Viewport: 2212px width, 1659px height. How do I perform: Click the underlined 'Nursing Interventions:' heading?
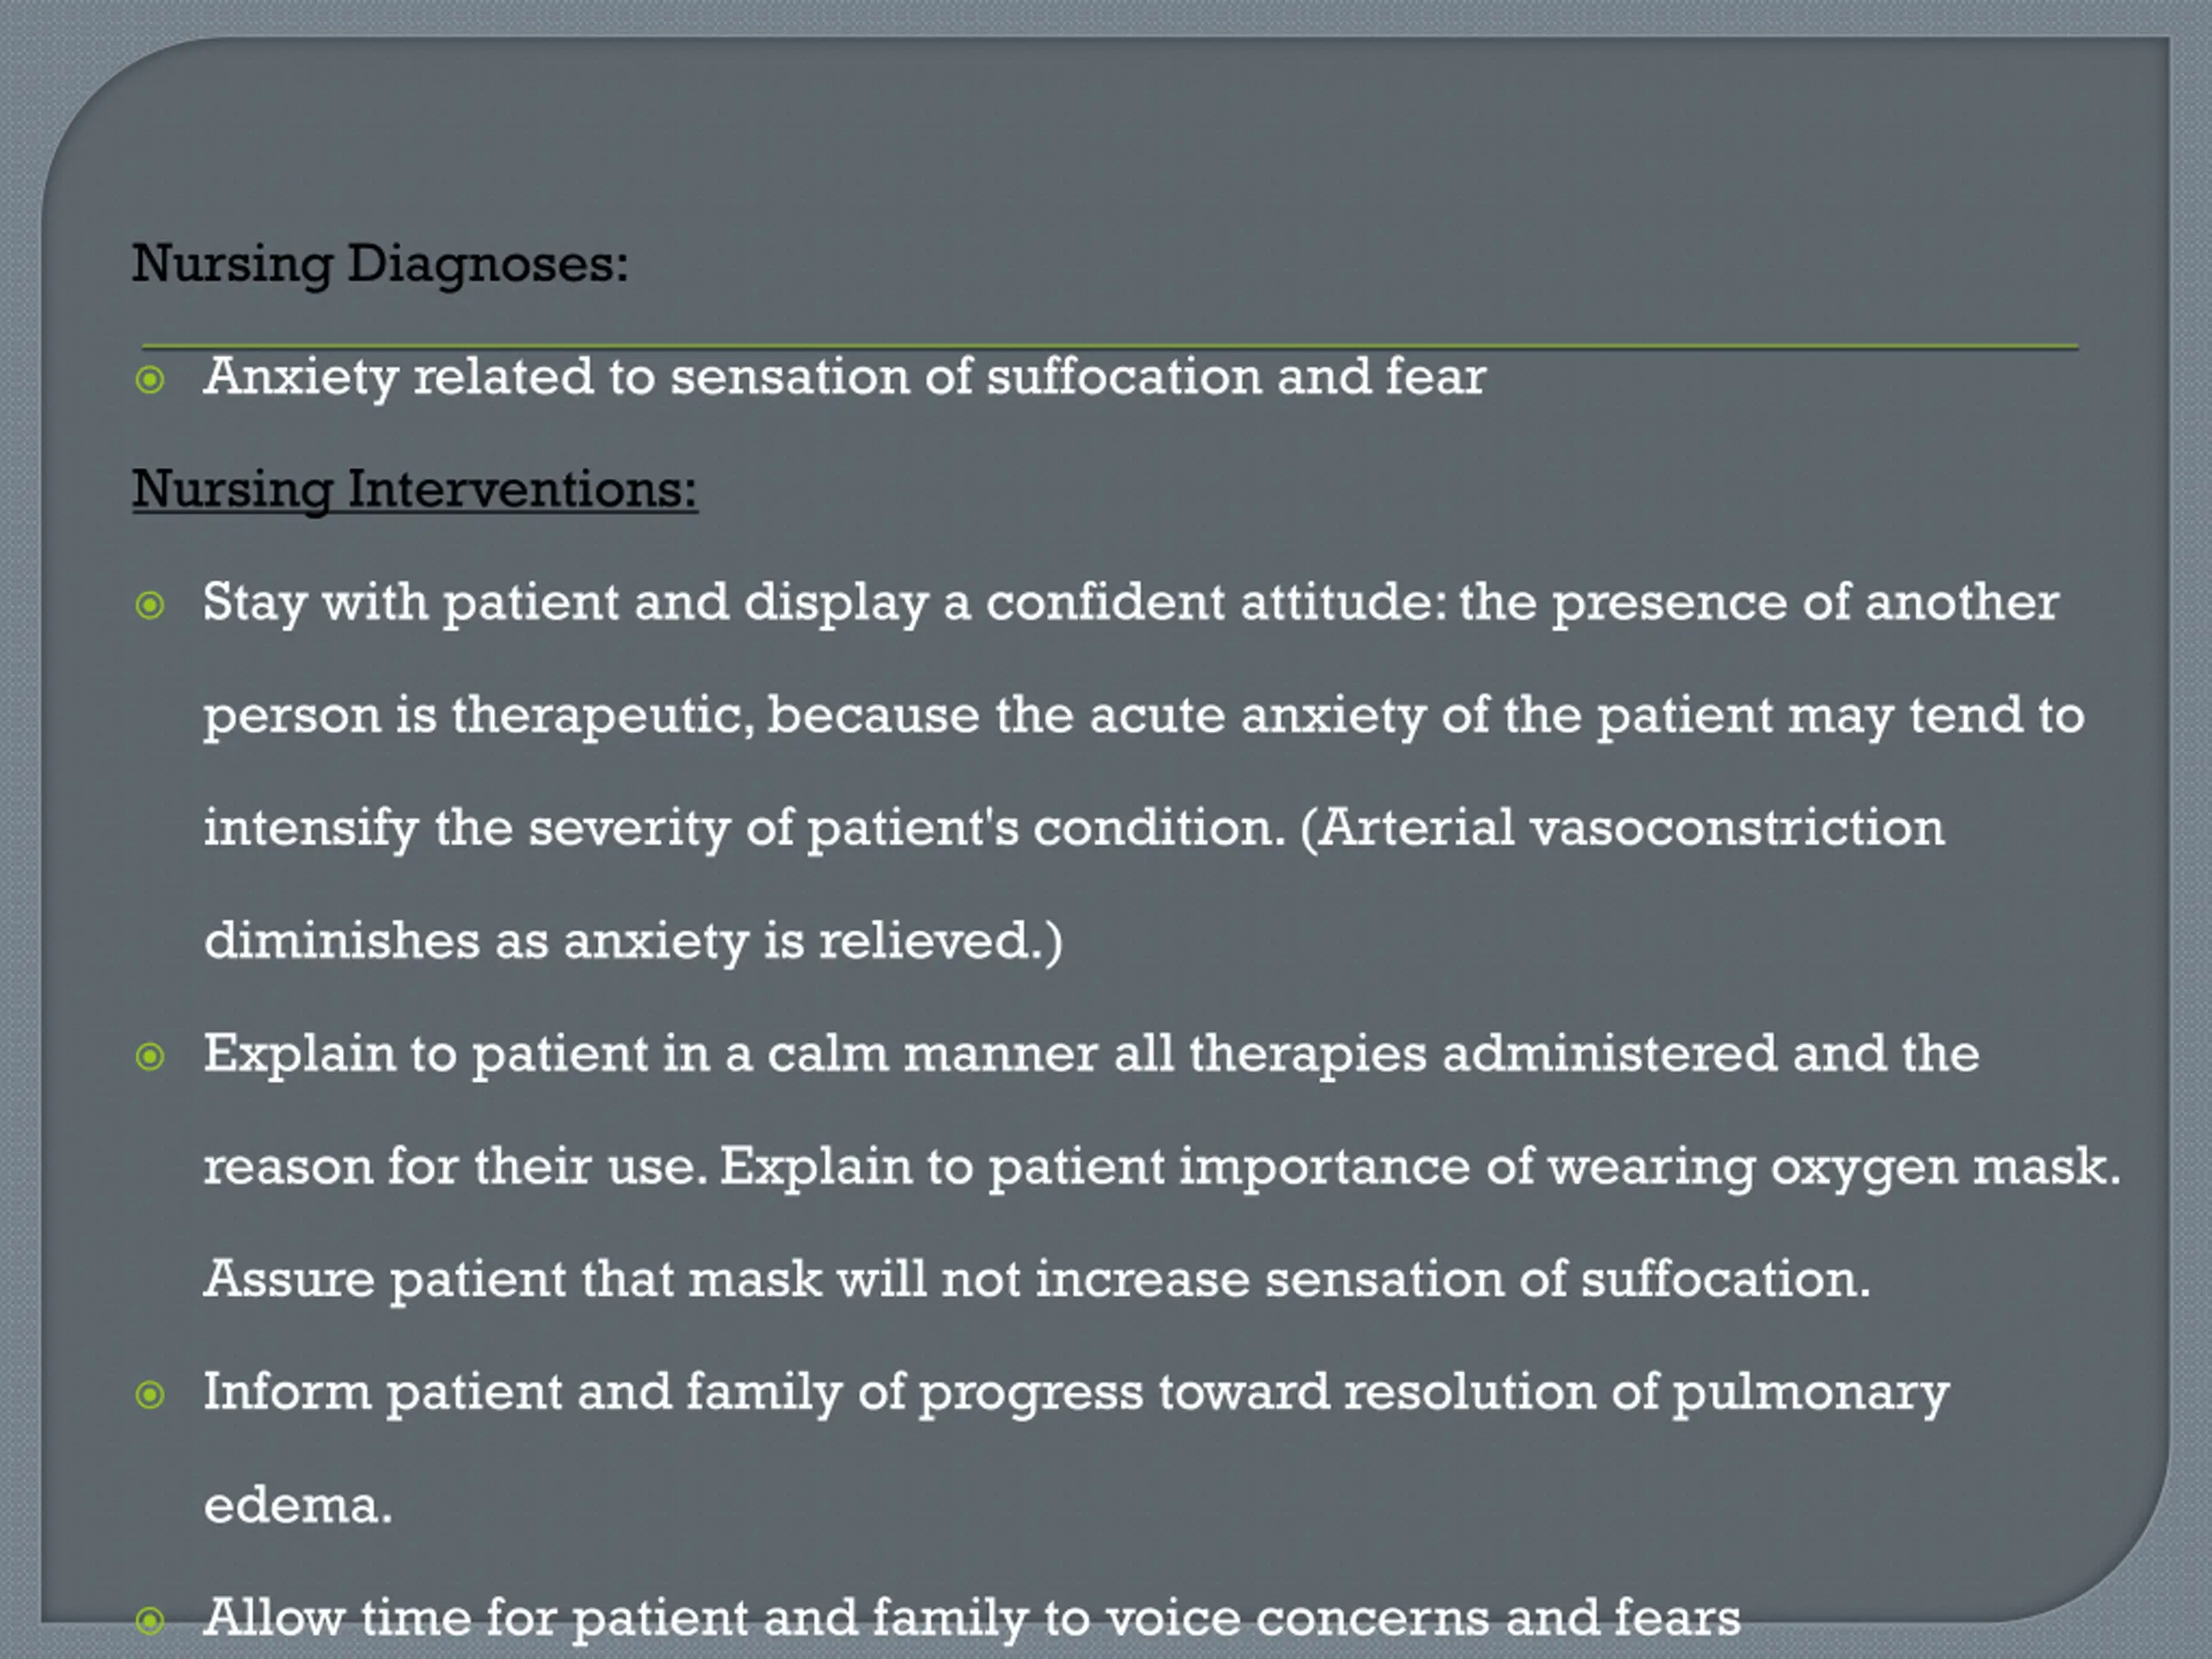pyautogui.click(x=415, y=491)
